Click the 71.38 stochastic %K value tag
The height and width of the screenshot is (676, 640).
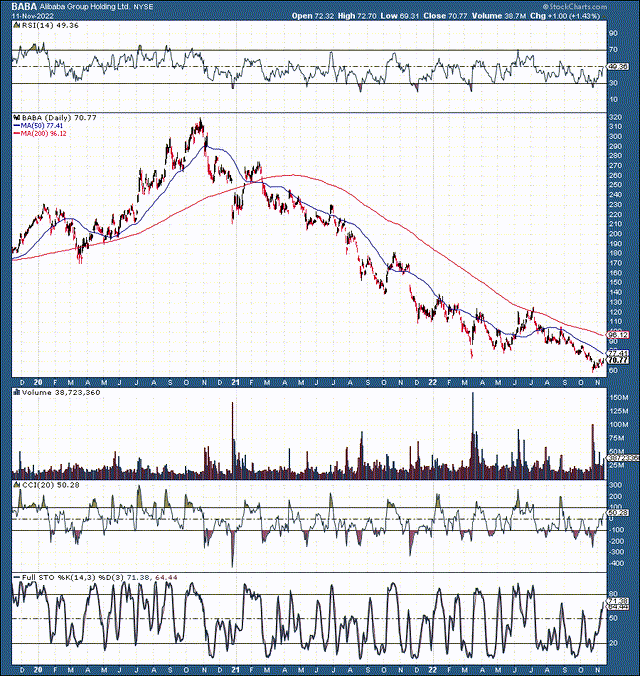click(x=618, y=601)
